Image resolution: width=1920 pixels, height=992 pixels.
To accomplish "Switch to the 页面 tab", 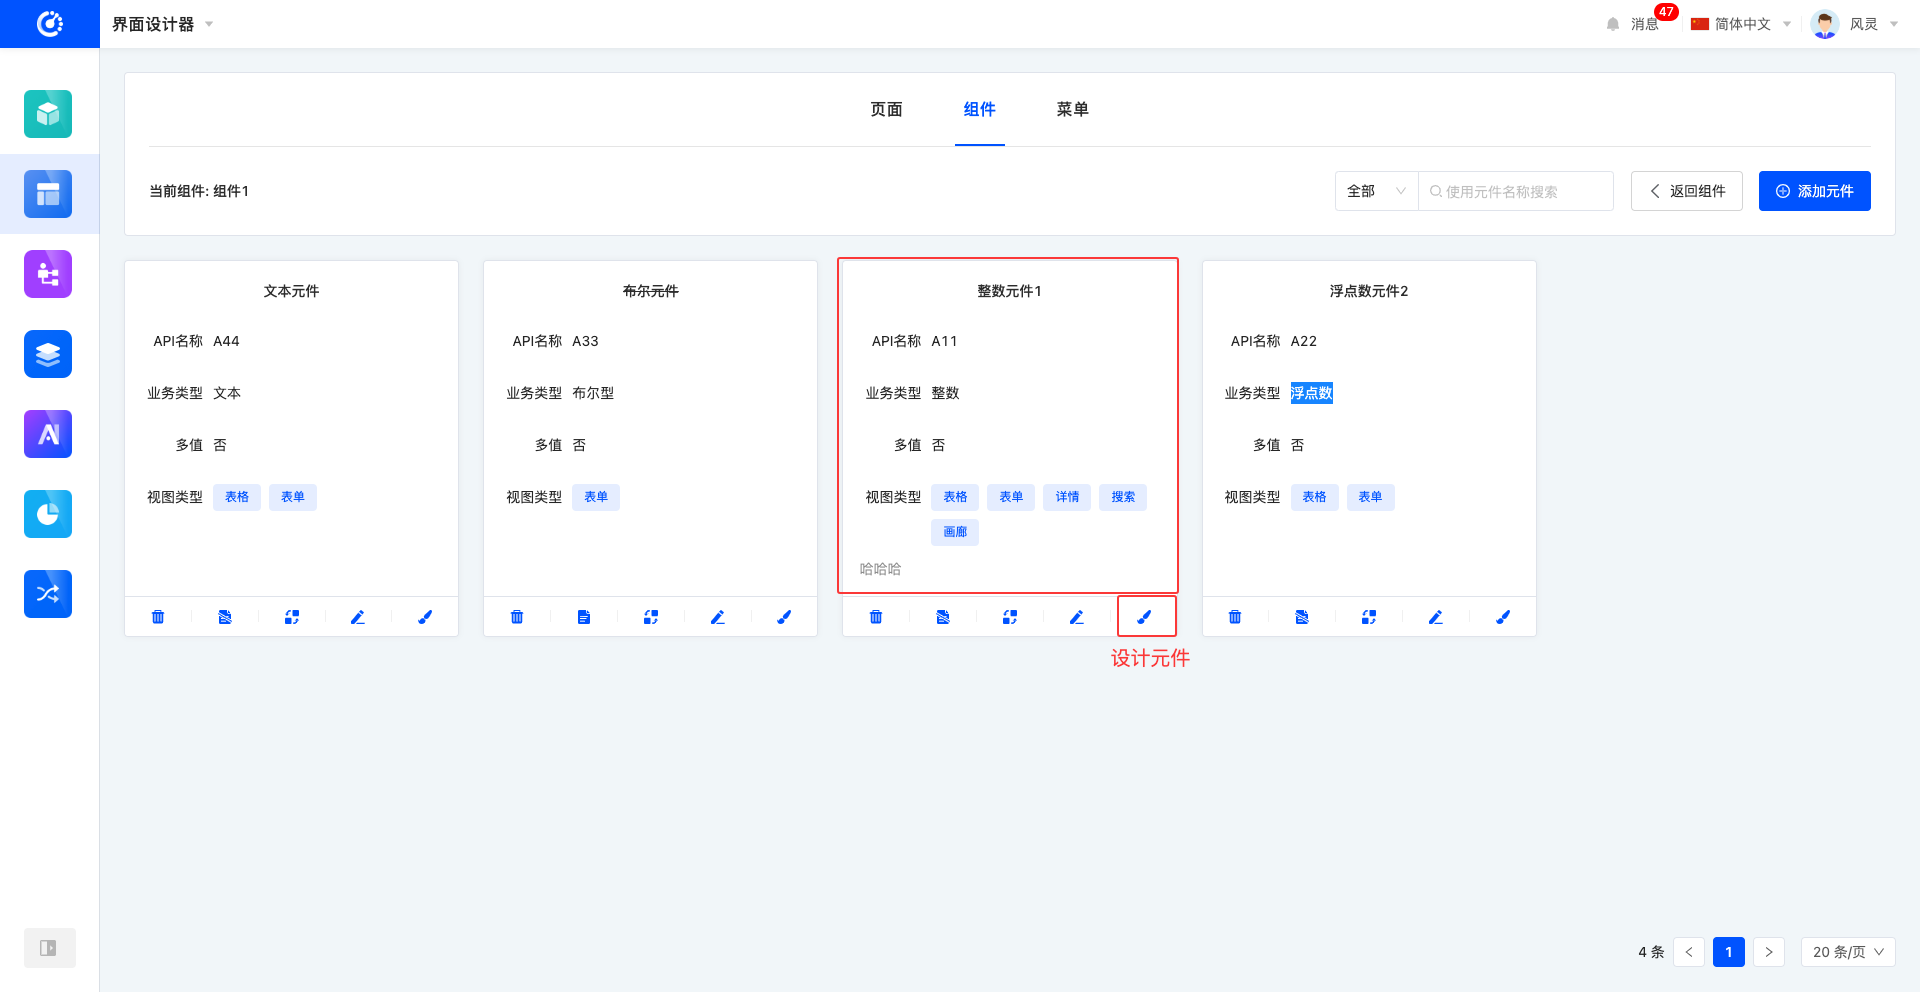I will (886, 109).
